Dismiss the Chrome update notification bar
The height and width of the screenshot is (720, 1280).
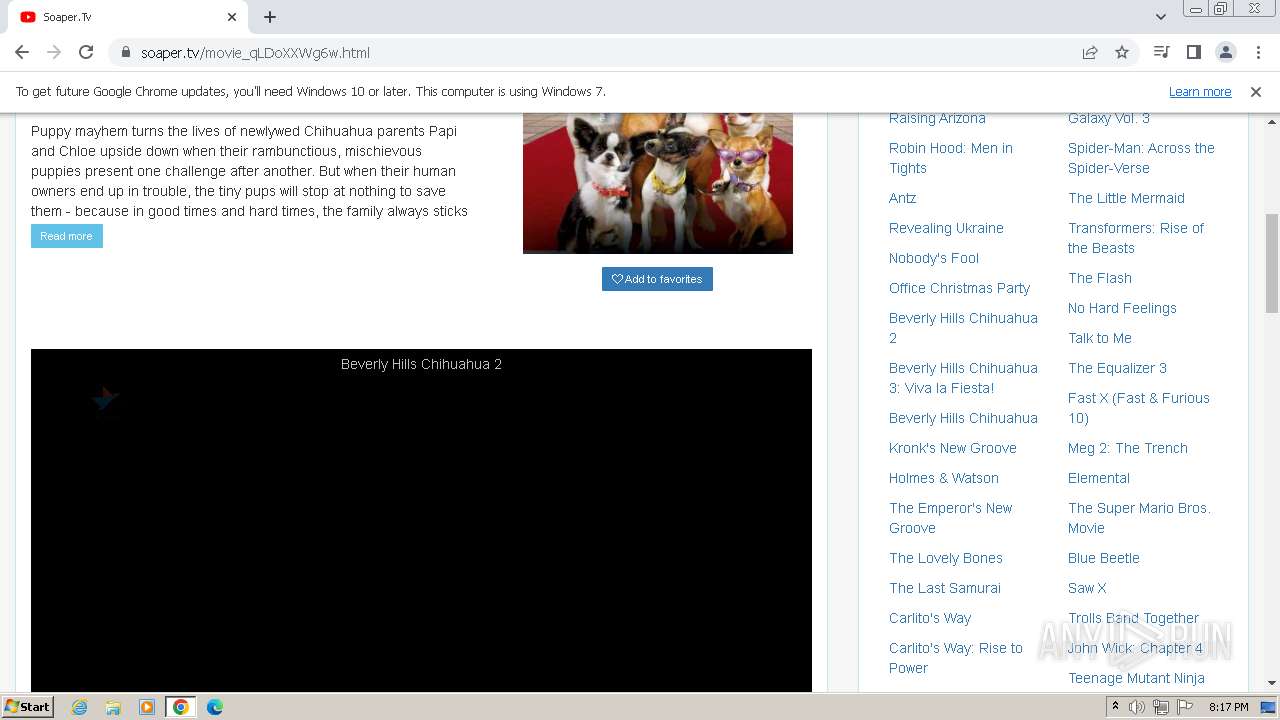pos(1256,91)
